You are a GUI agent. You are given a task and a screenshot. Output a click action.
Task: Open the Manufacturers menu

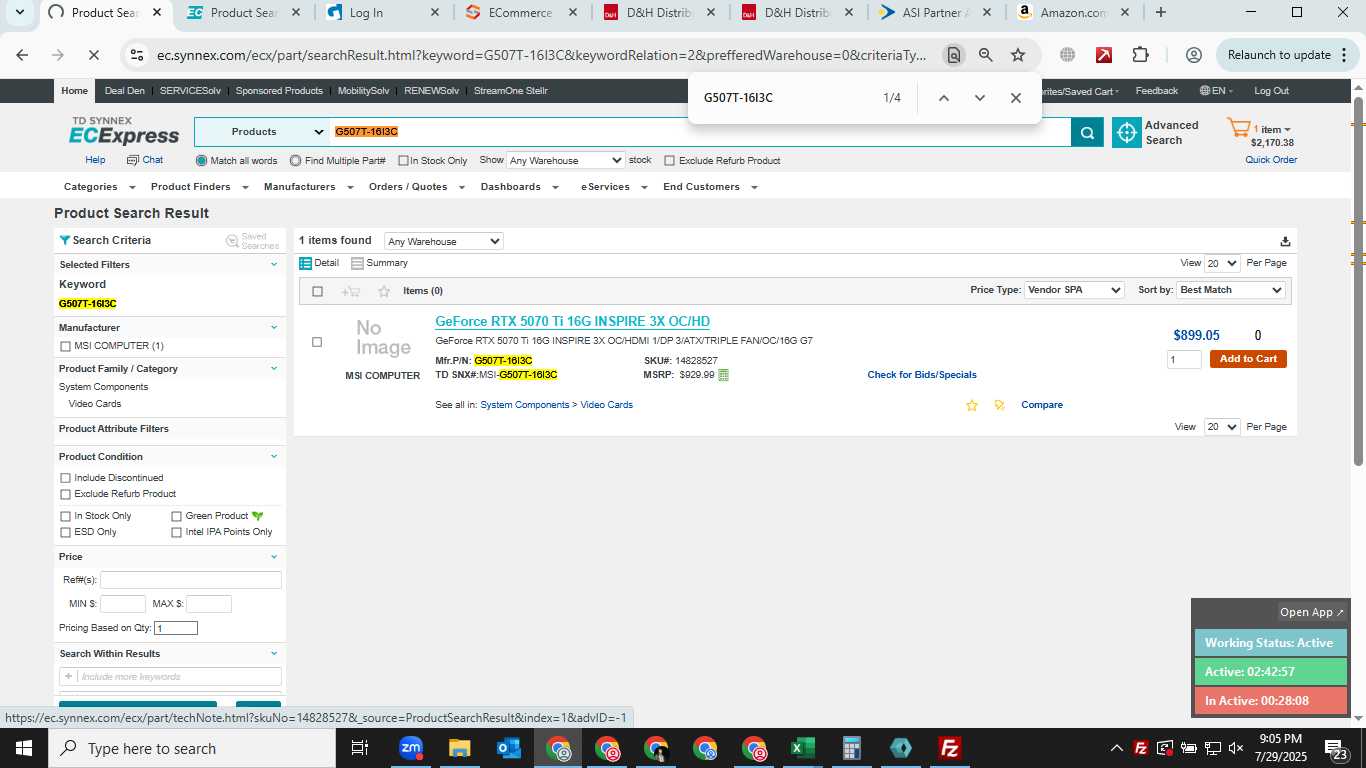[308, 187]
